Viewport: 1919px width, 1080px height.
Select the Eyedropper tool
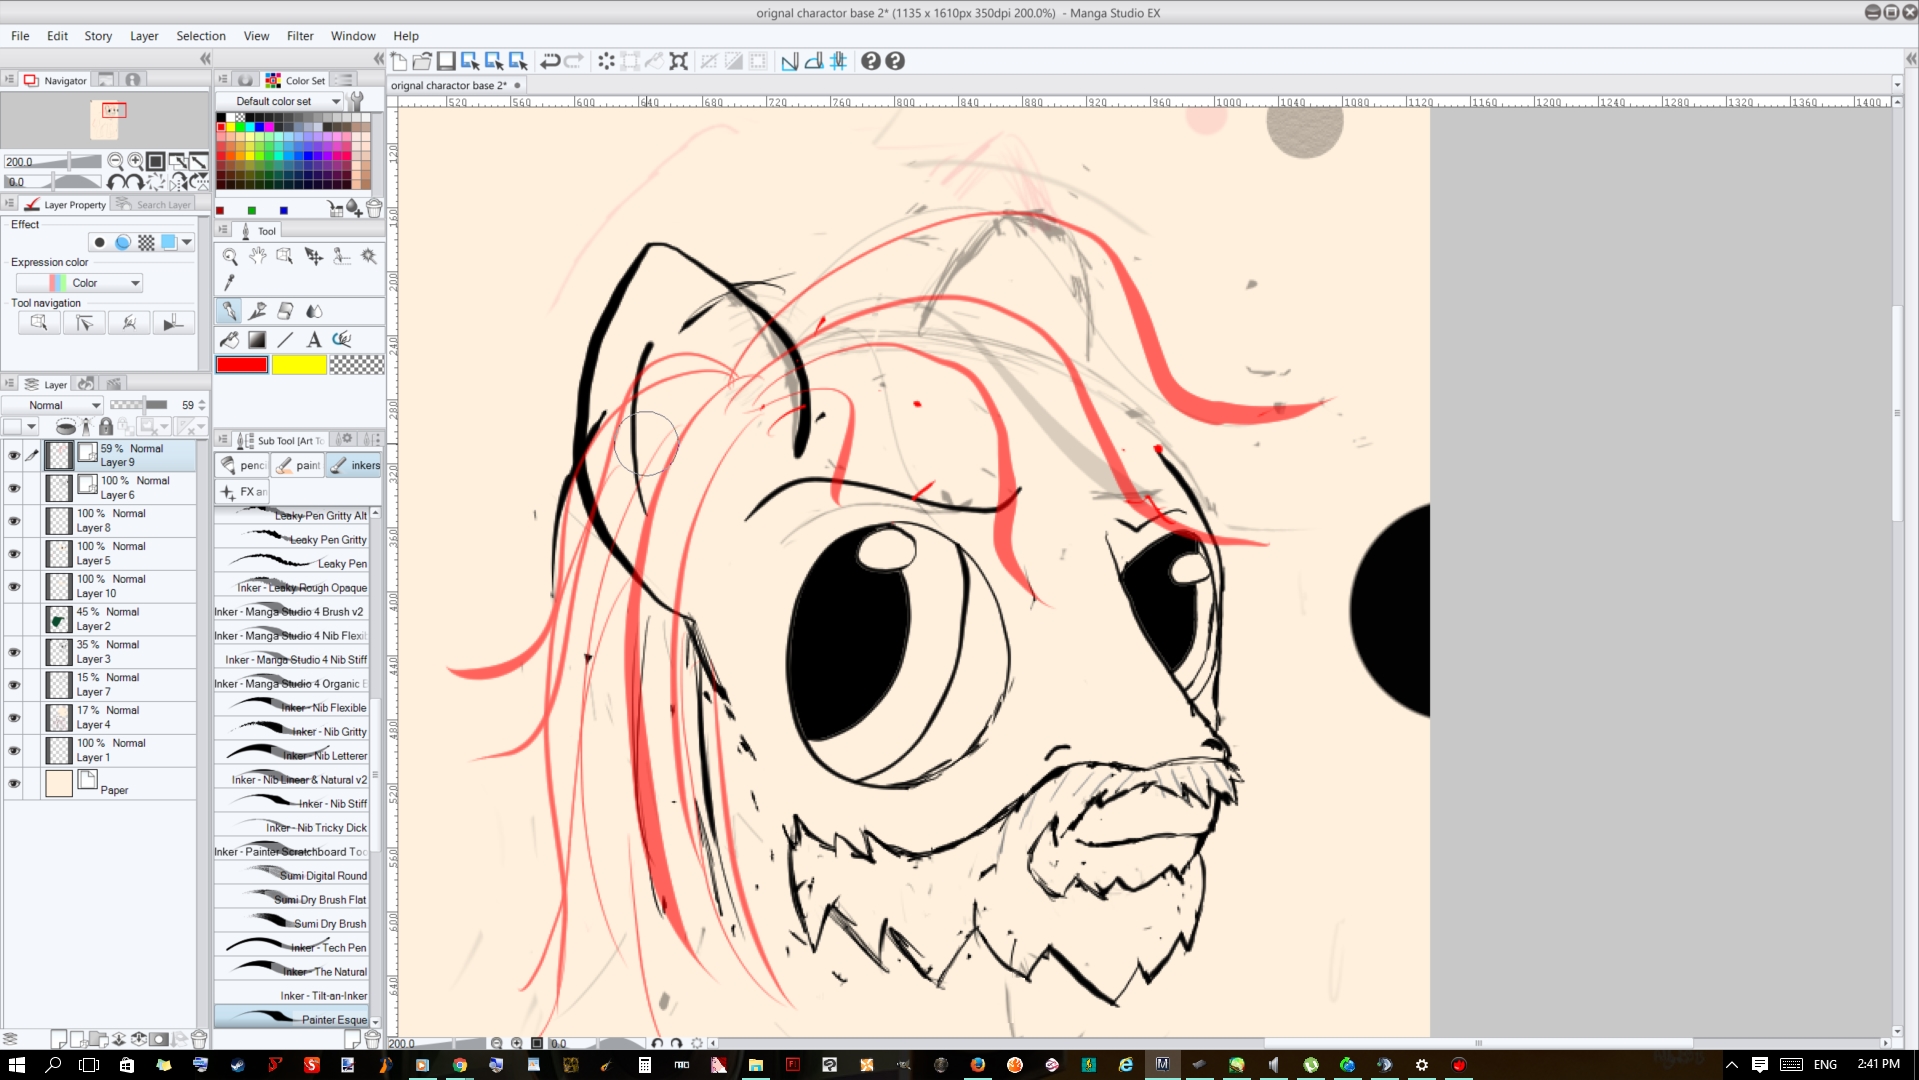click(x=230, y=283)
